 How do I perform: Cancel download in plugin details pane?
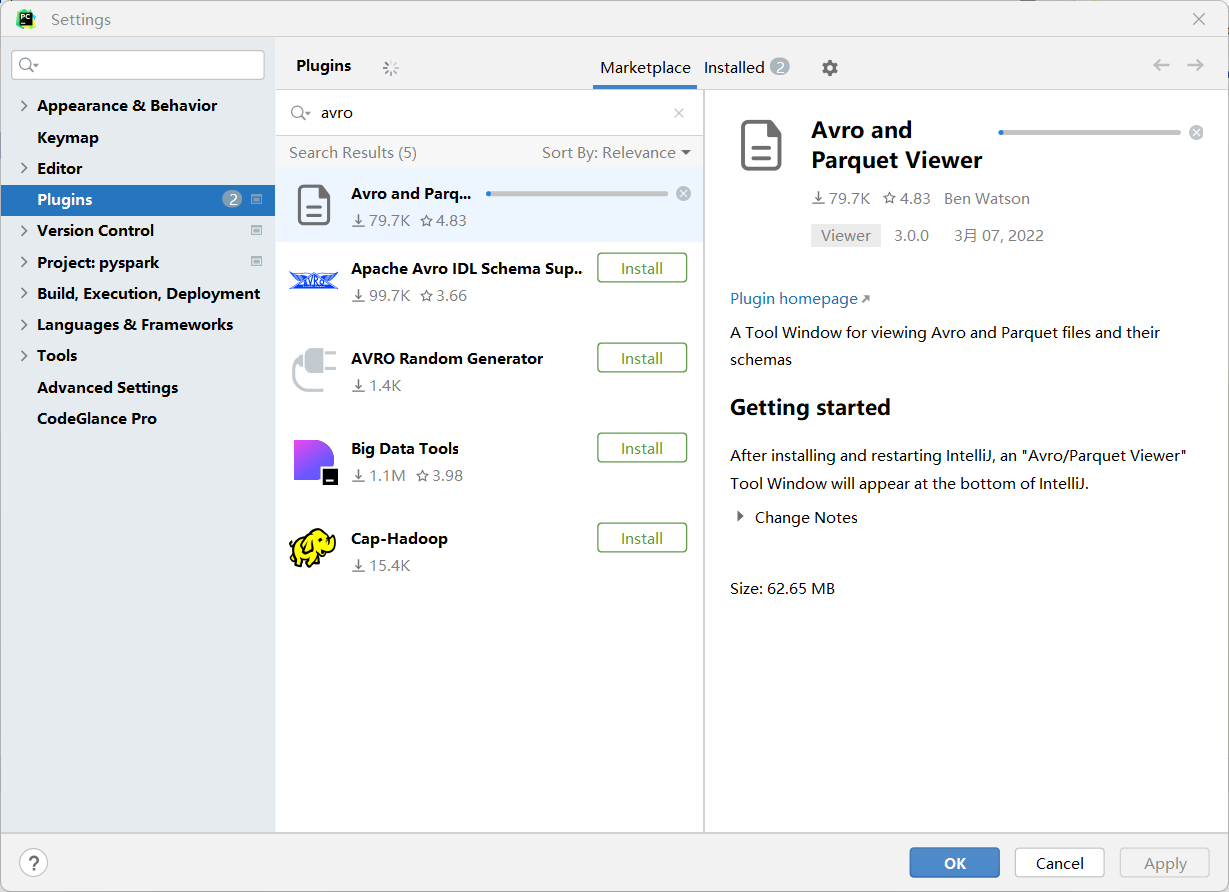pos(1196,132)
